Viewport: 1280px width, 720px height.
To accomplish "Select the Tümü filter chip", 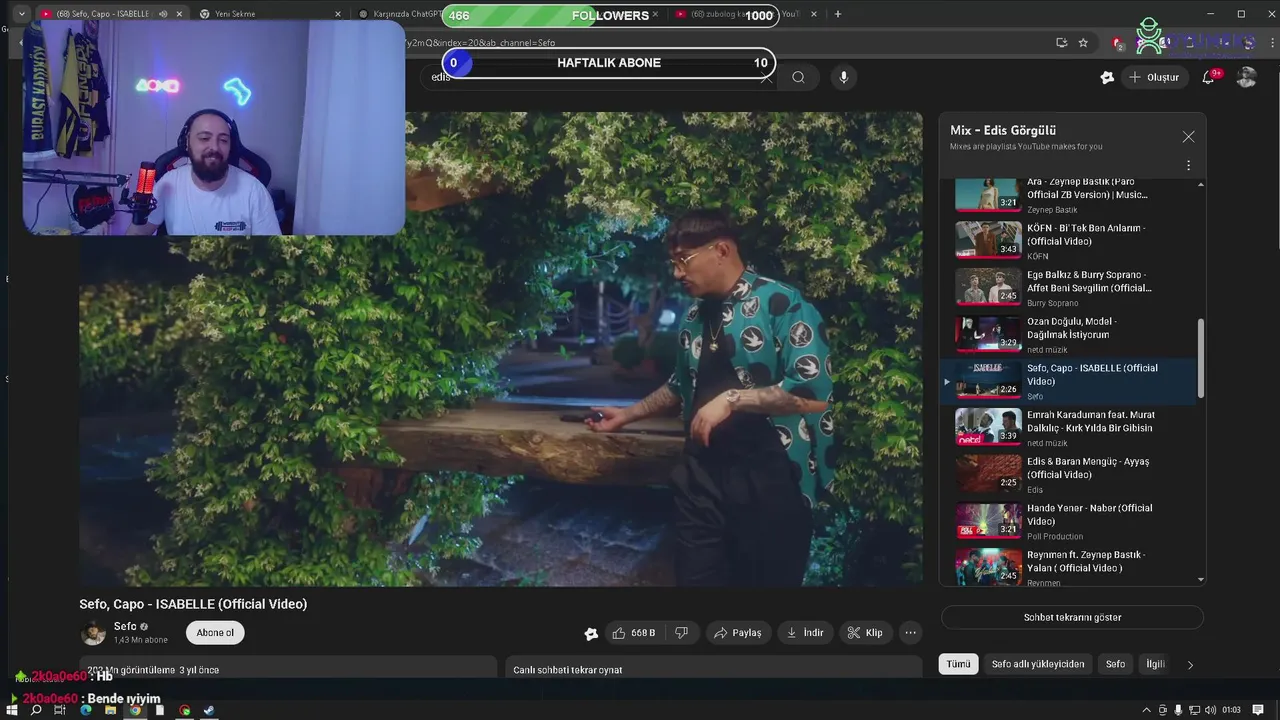I will pyautogui.click(x=958, y=664).
